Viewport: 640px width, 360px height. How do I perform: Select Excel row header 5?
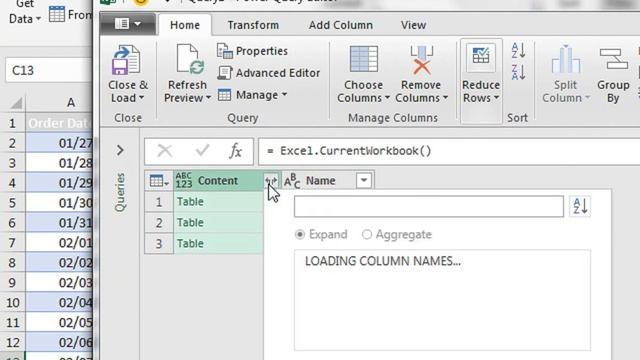click(x=12, y=203)
